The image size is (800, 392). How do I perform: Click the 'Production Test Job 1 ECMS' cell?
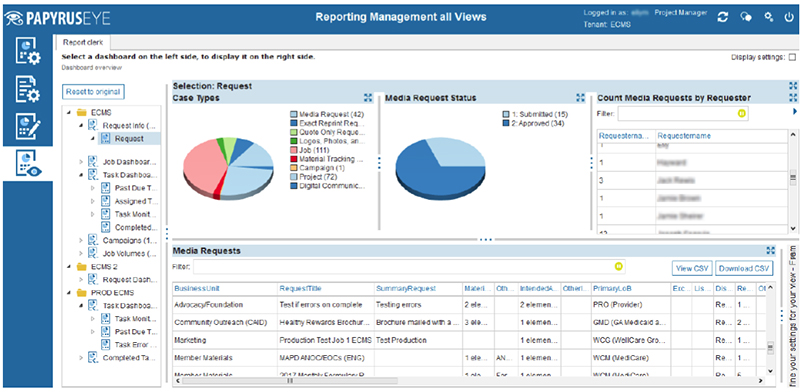point(326,340)
